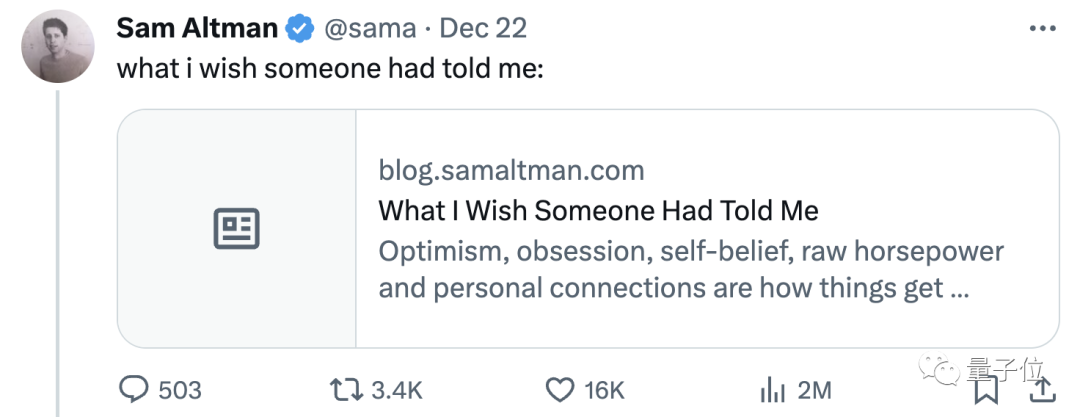Image resolution: width=1080 pixels, height=417 pixels.
Task: Open tweet analytics via the bar chart icon
Action: click(x=772, y=389)
